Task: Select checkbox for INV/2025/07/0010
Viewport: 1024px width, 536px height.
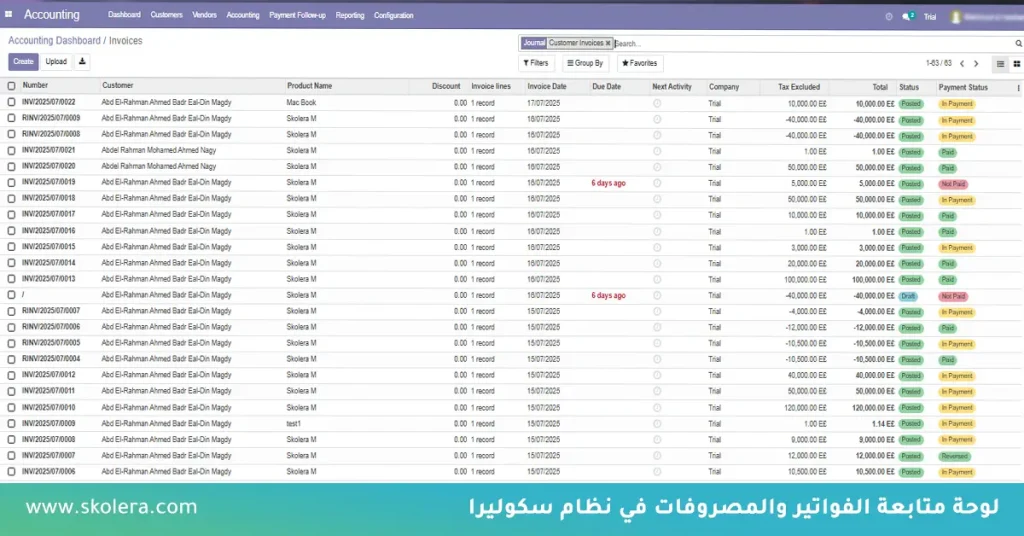Action: coord(11,407)
